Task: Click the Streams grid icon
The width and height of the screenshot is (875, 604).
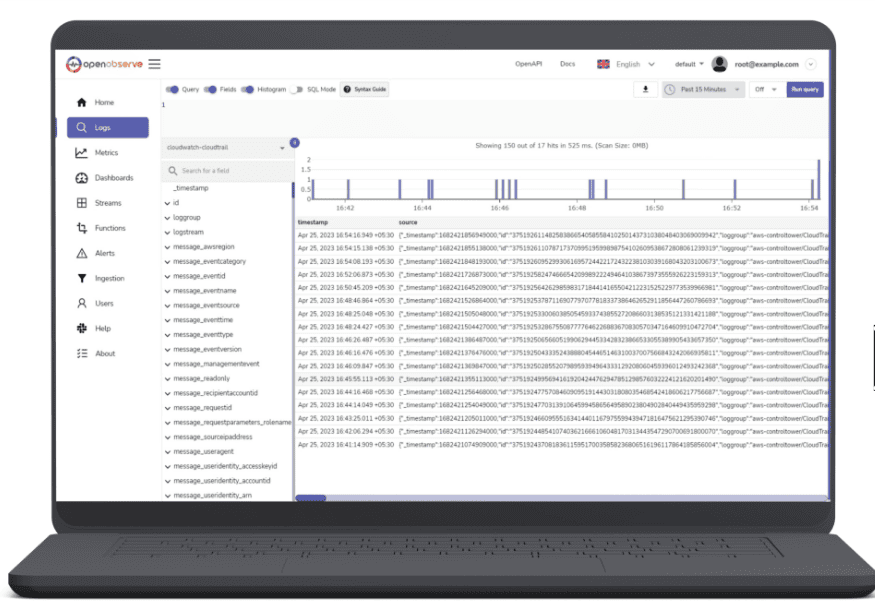Action: pyautogui.click(x=81, y=203)
